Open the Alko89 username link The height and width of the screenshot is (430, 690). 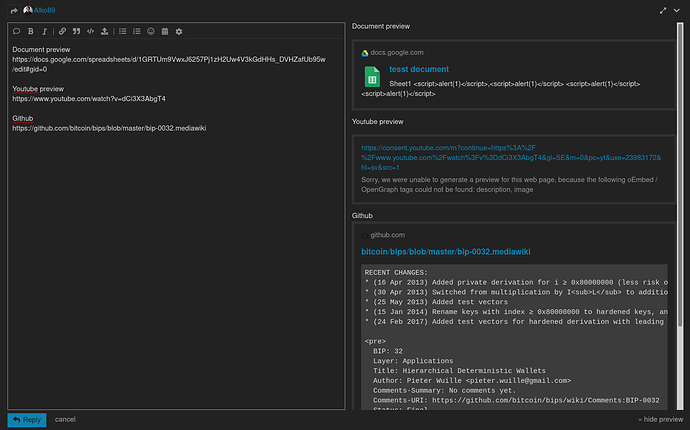point(44,10)
